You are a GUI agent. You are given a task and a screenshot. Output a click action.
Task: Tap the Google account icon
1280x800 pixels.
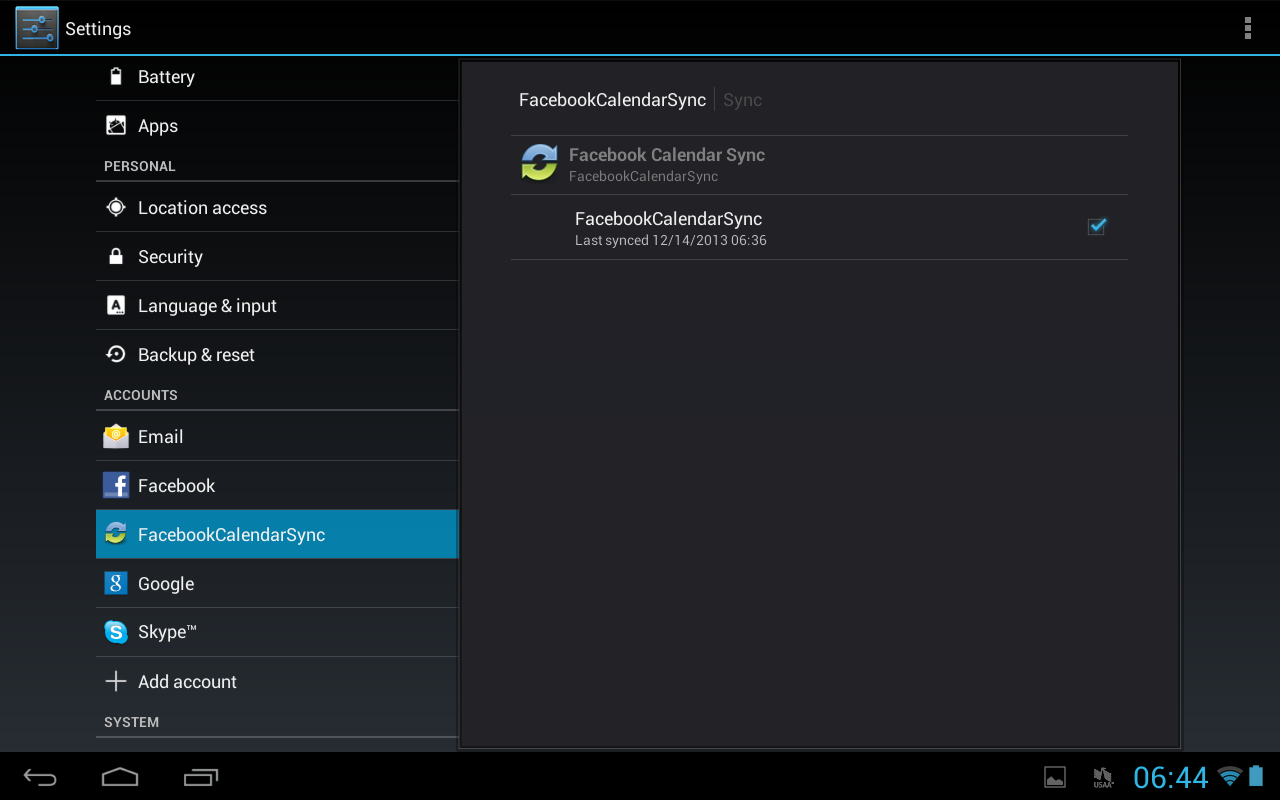coord(116,583)
